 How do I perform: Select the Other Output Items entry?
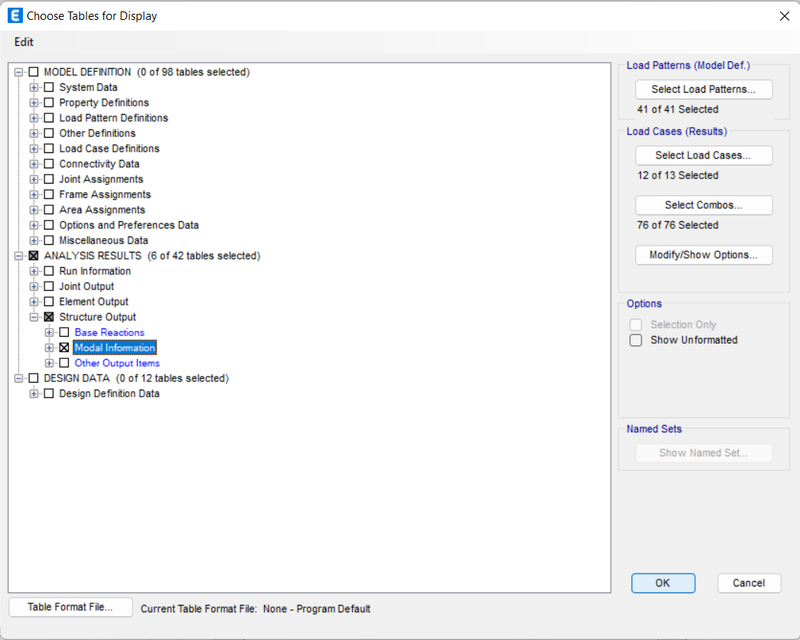click(117, 363)
